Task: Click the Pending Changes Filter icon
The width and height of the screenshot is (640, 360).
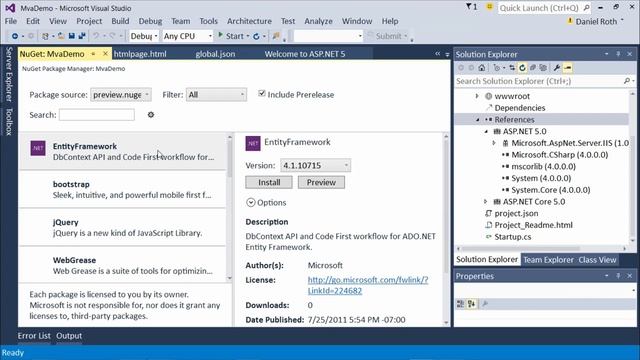Action: (497, 68)
